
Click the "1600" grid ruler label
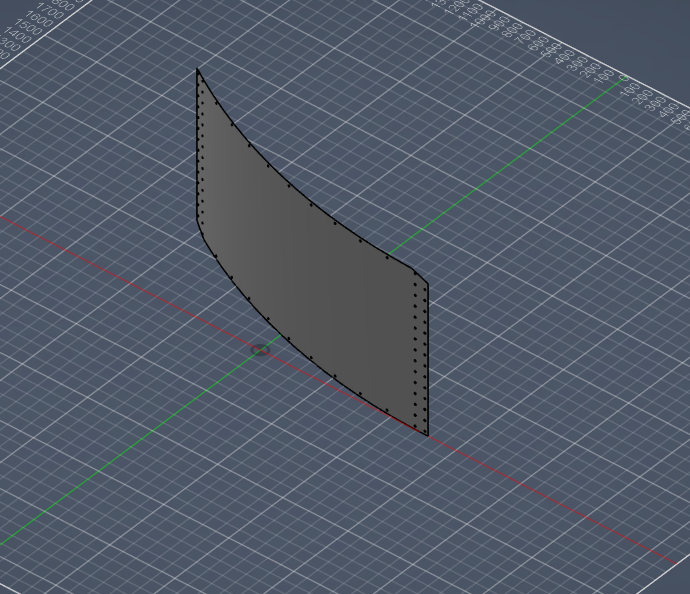coord(38,19)
